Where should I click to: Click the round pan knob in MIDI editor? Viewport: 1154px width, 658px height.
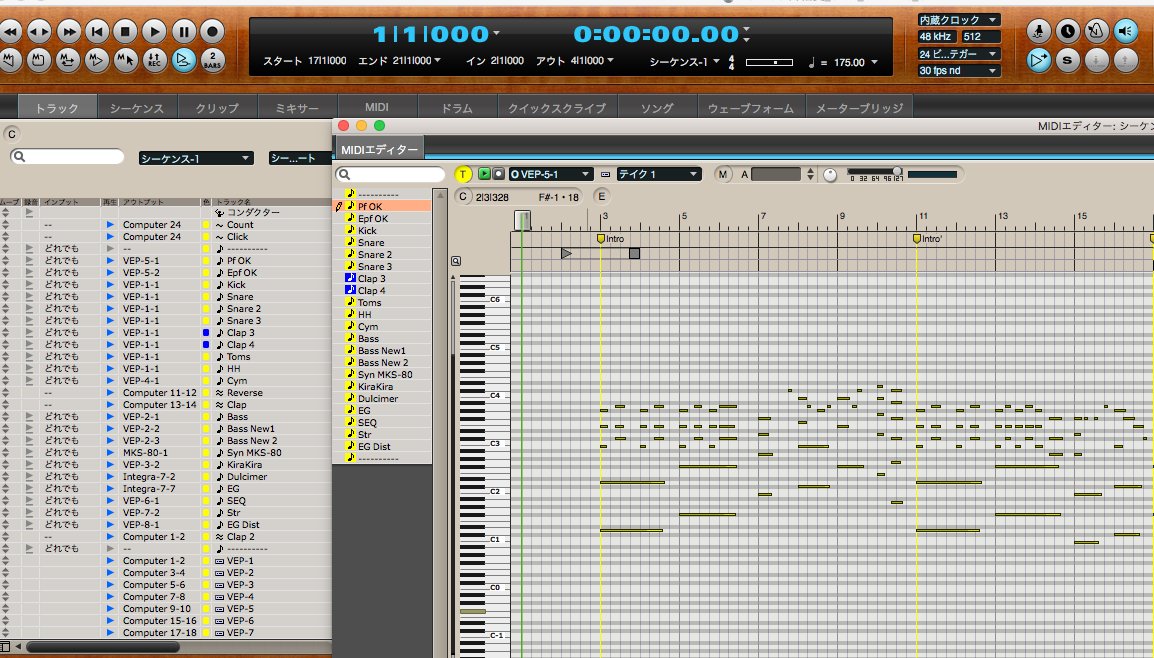click(x=830, y=174)
